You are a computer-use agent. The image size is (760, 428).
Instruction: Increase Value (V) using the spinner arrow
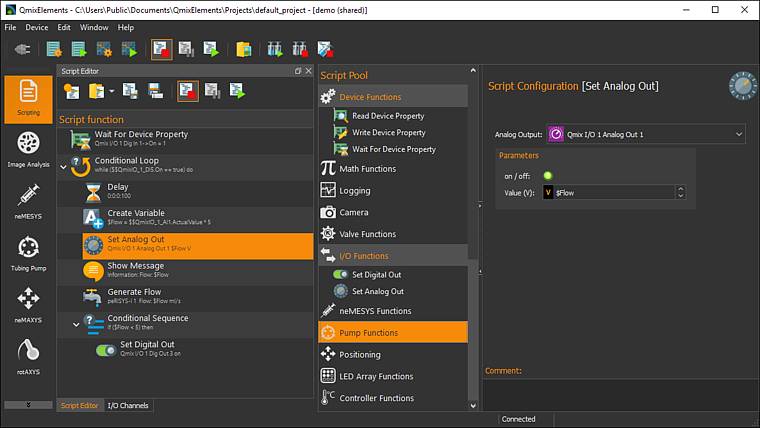(x=680, y=188)
